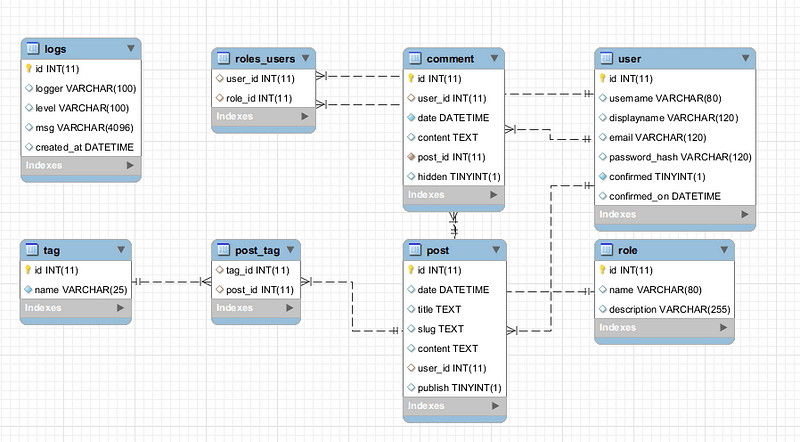Select the comment table title
This screenshot has width=800, height=442.
tap(450, 59)
